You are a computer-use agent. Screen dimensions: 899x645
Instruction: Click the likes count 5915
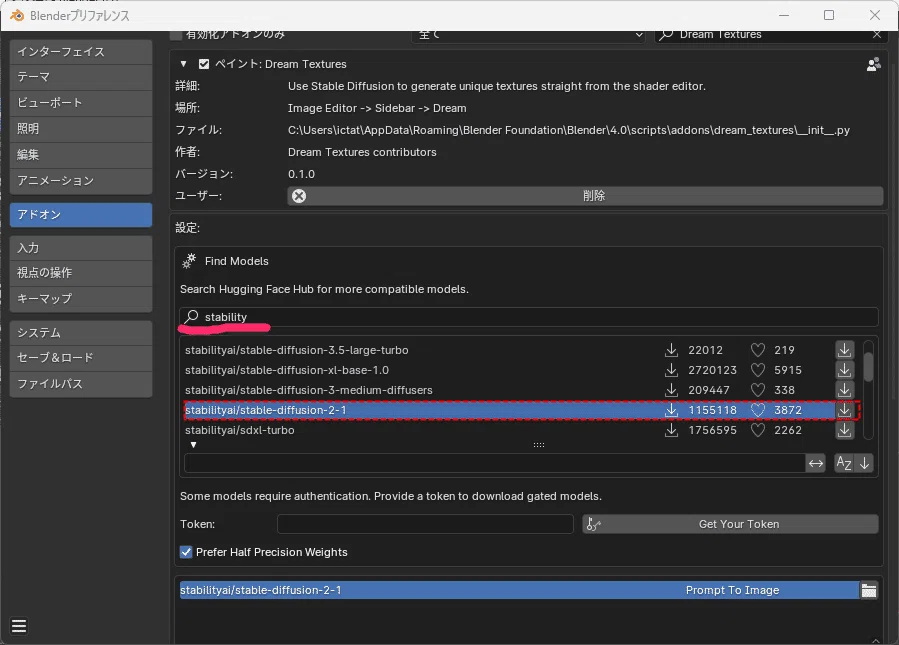pyautogui.click(x=788, y=370)
